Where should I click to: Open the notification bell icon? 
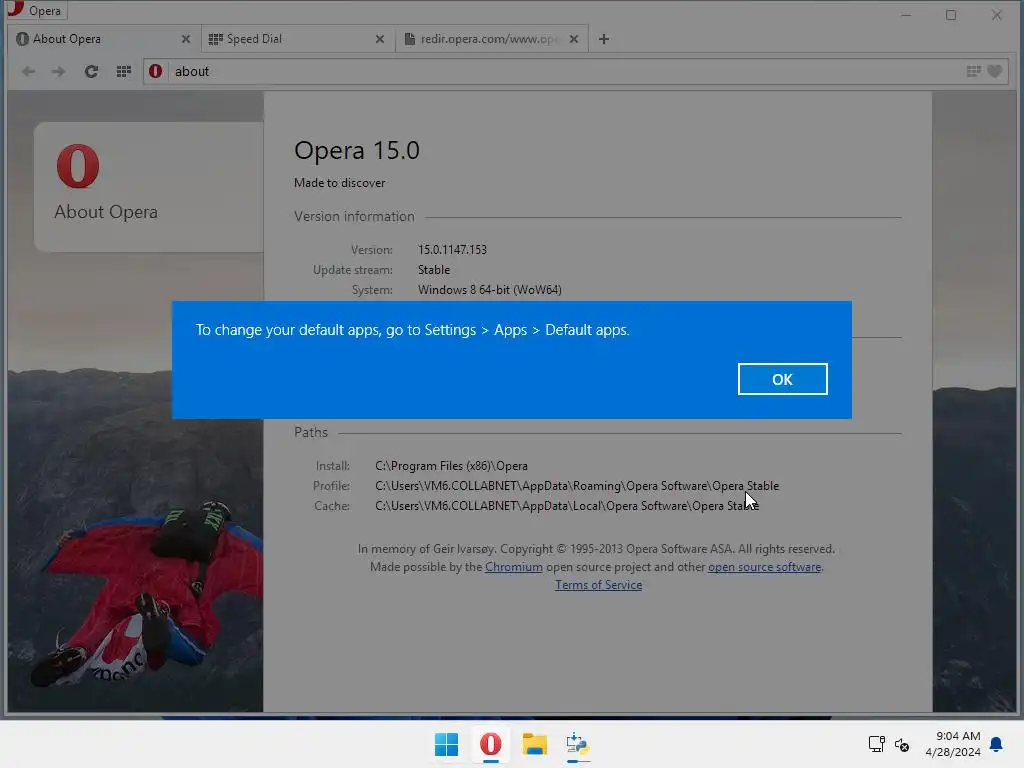click(x=996, y=744)
